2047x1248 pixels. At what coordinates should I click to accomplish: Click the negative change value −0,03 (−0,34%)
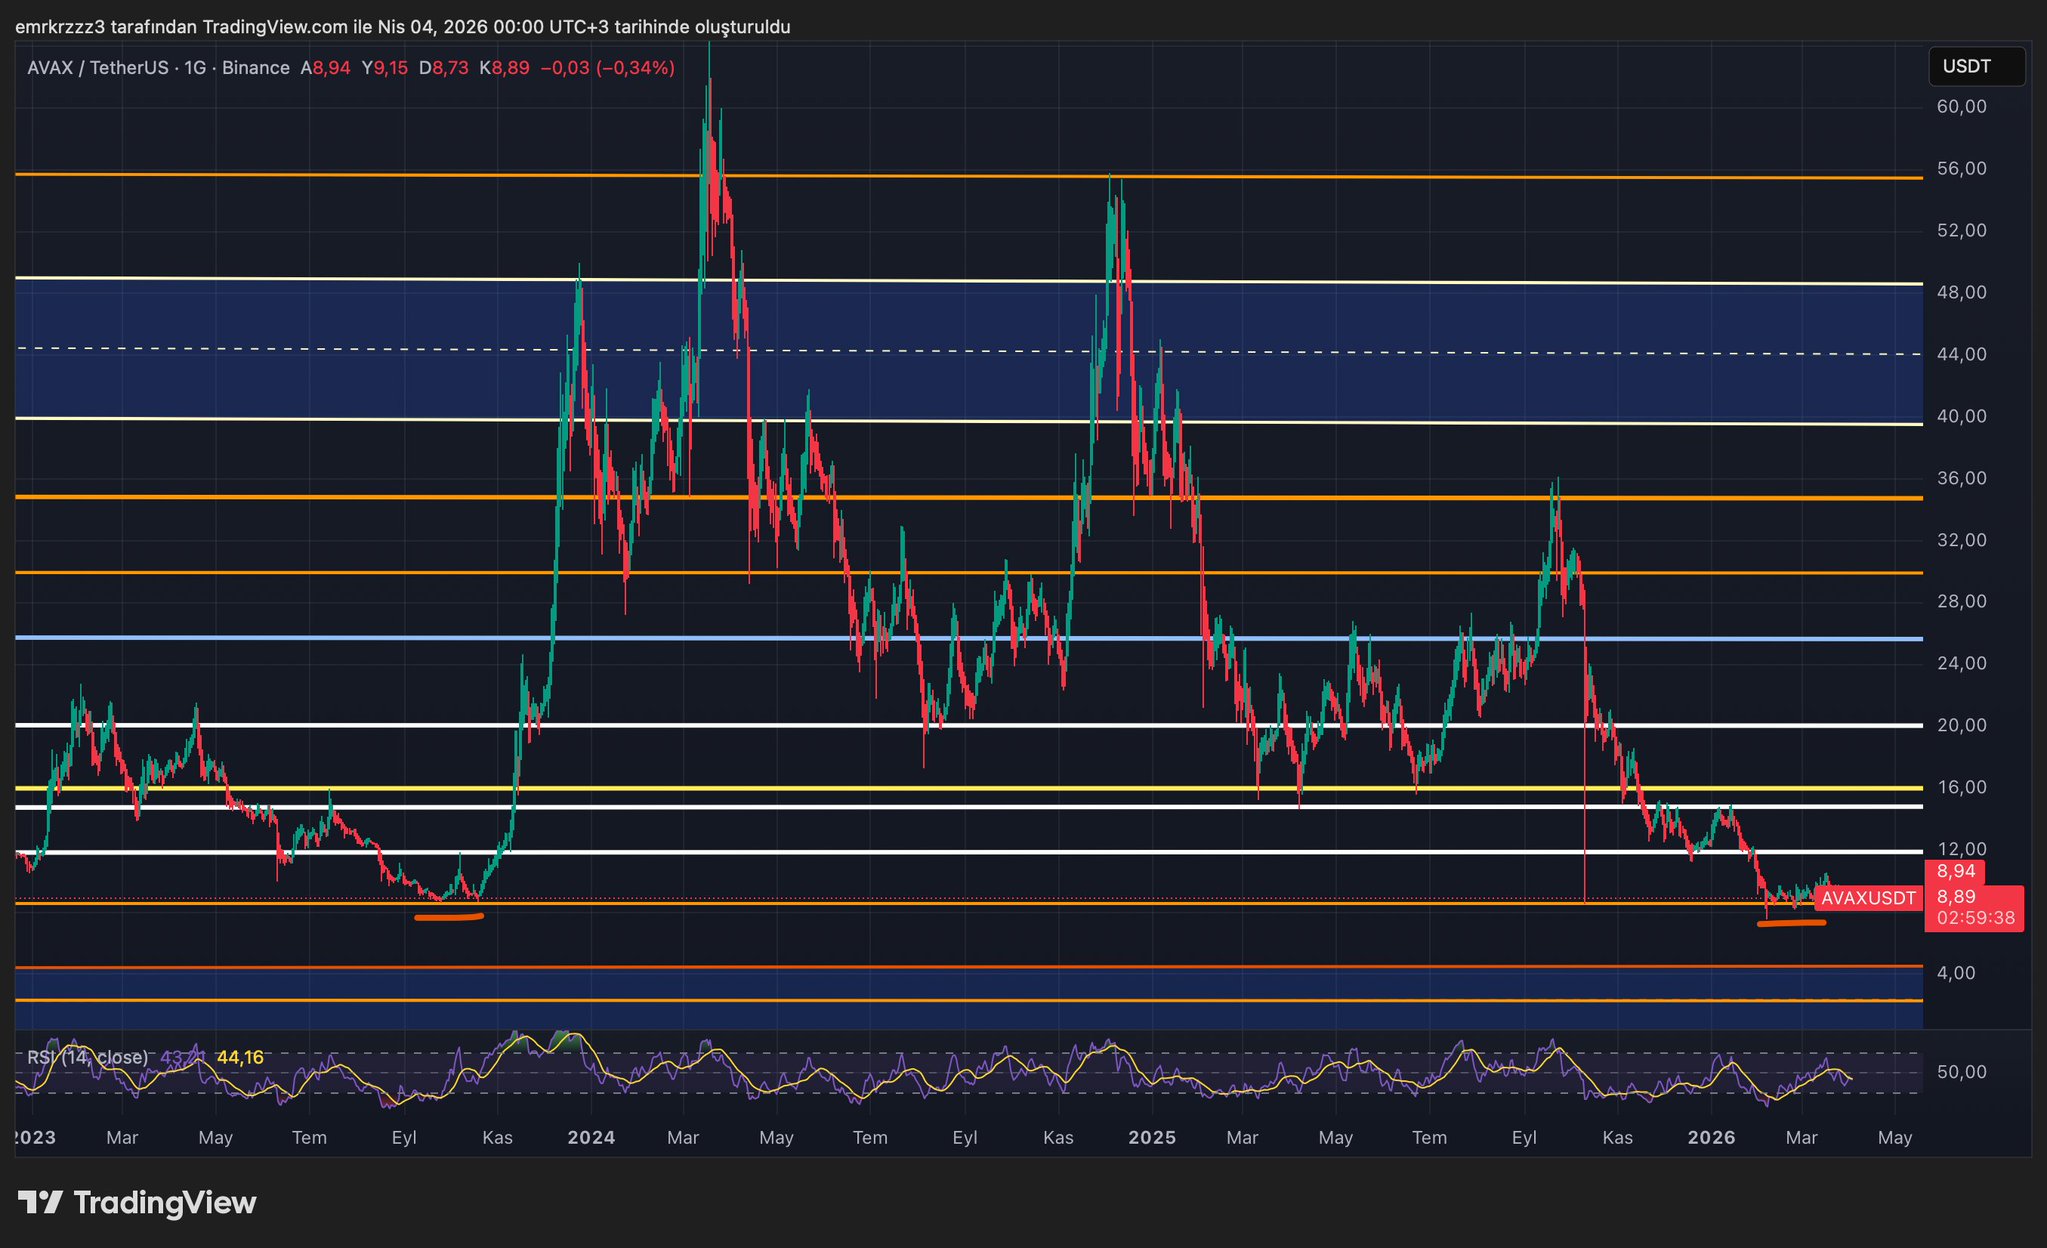(x=607, y=68)
